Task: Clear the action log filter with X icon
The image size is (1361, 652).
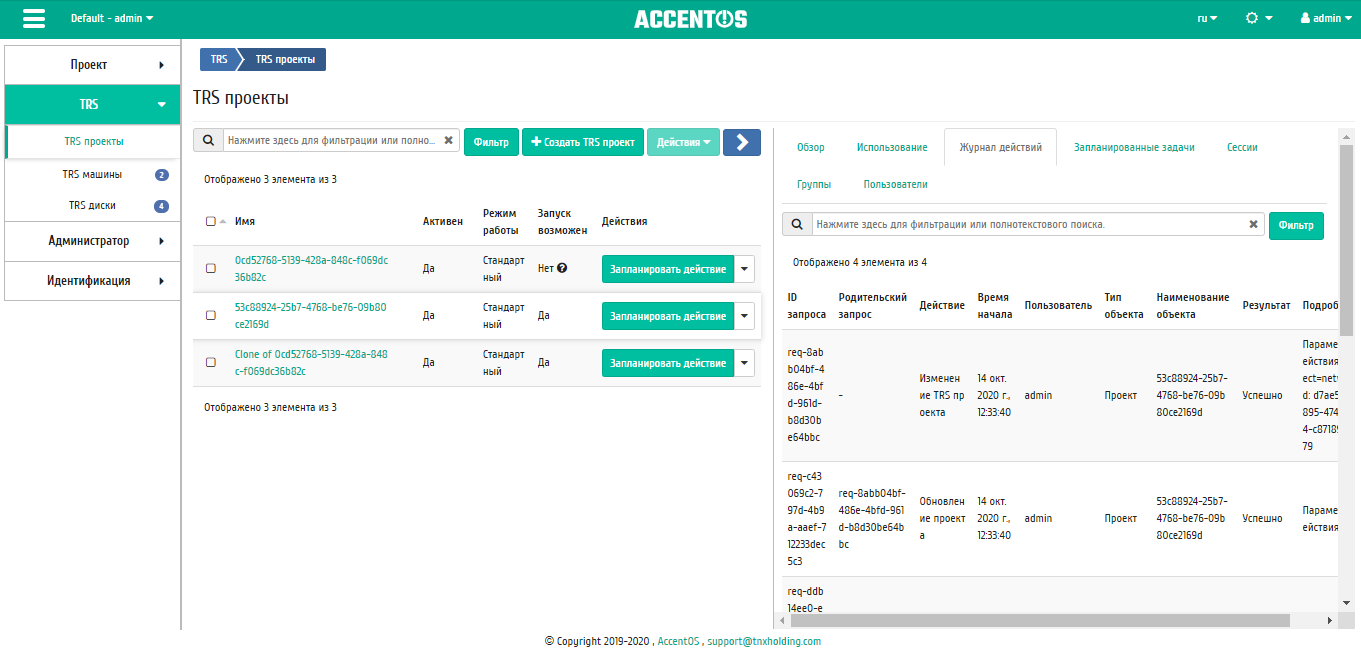Action: pos(1254,225)
